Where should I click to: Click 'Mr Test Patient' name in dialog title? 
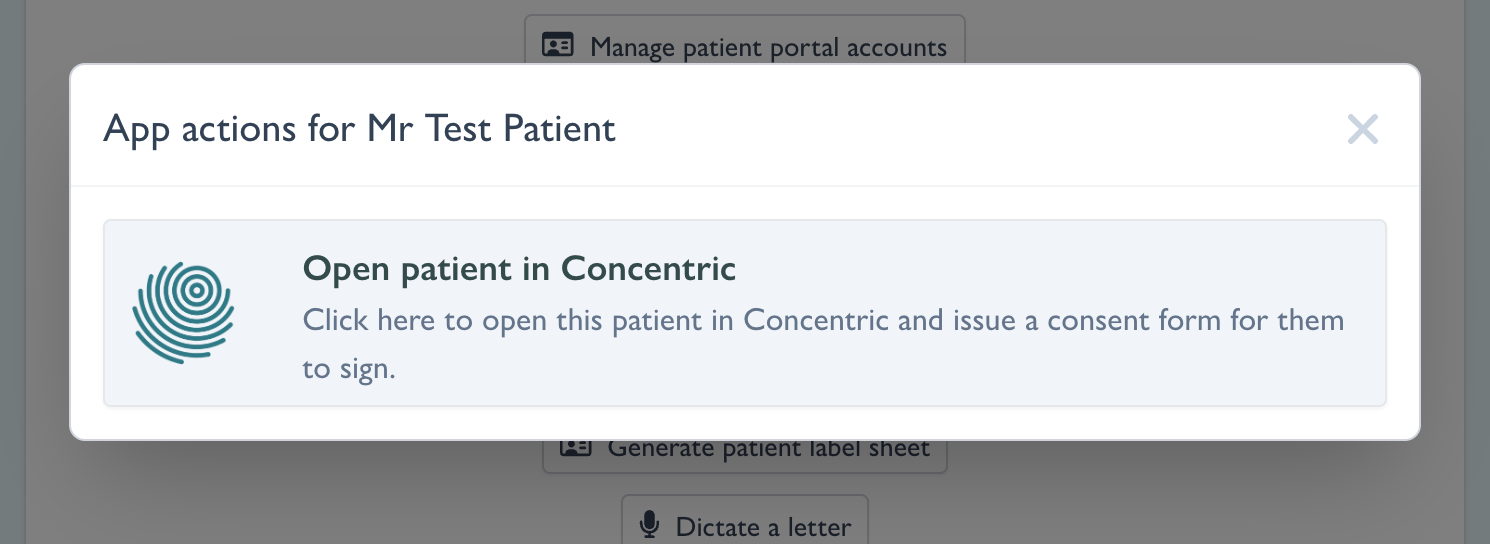pos(491,129)
